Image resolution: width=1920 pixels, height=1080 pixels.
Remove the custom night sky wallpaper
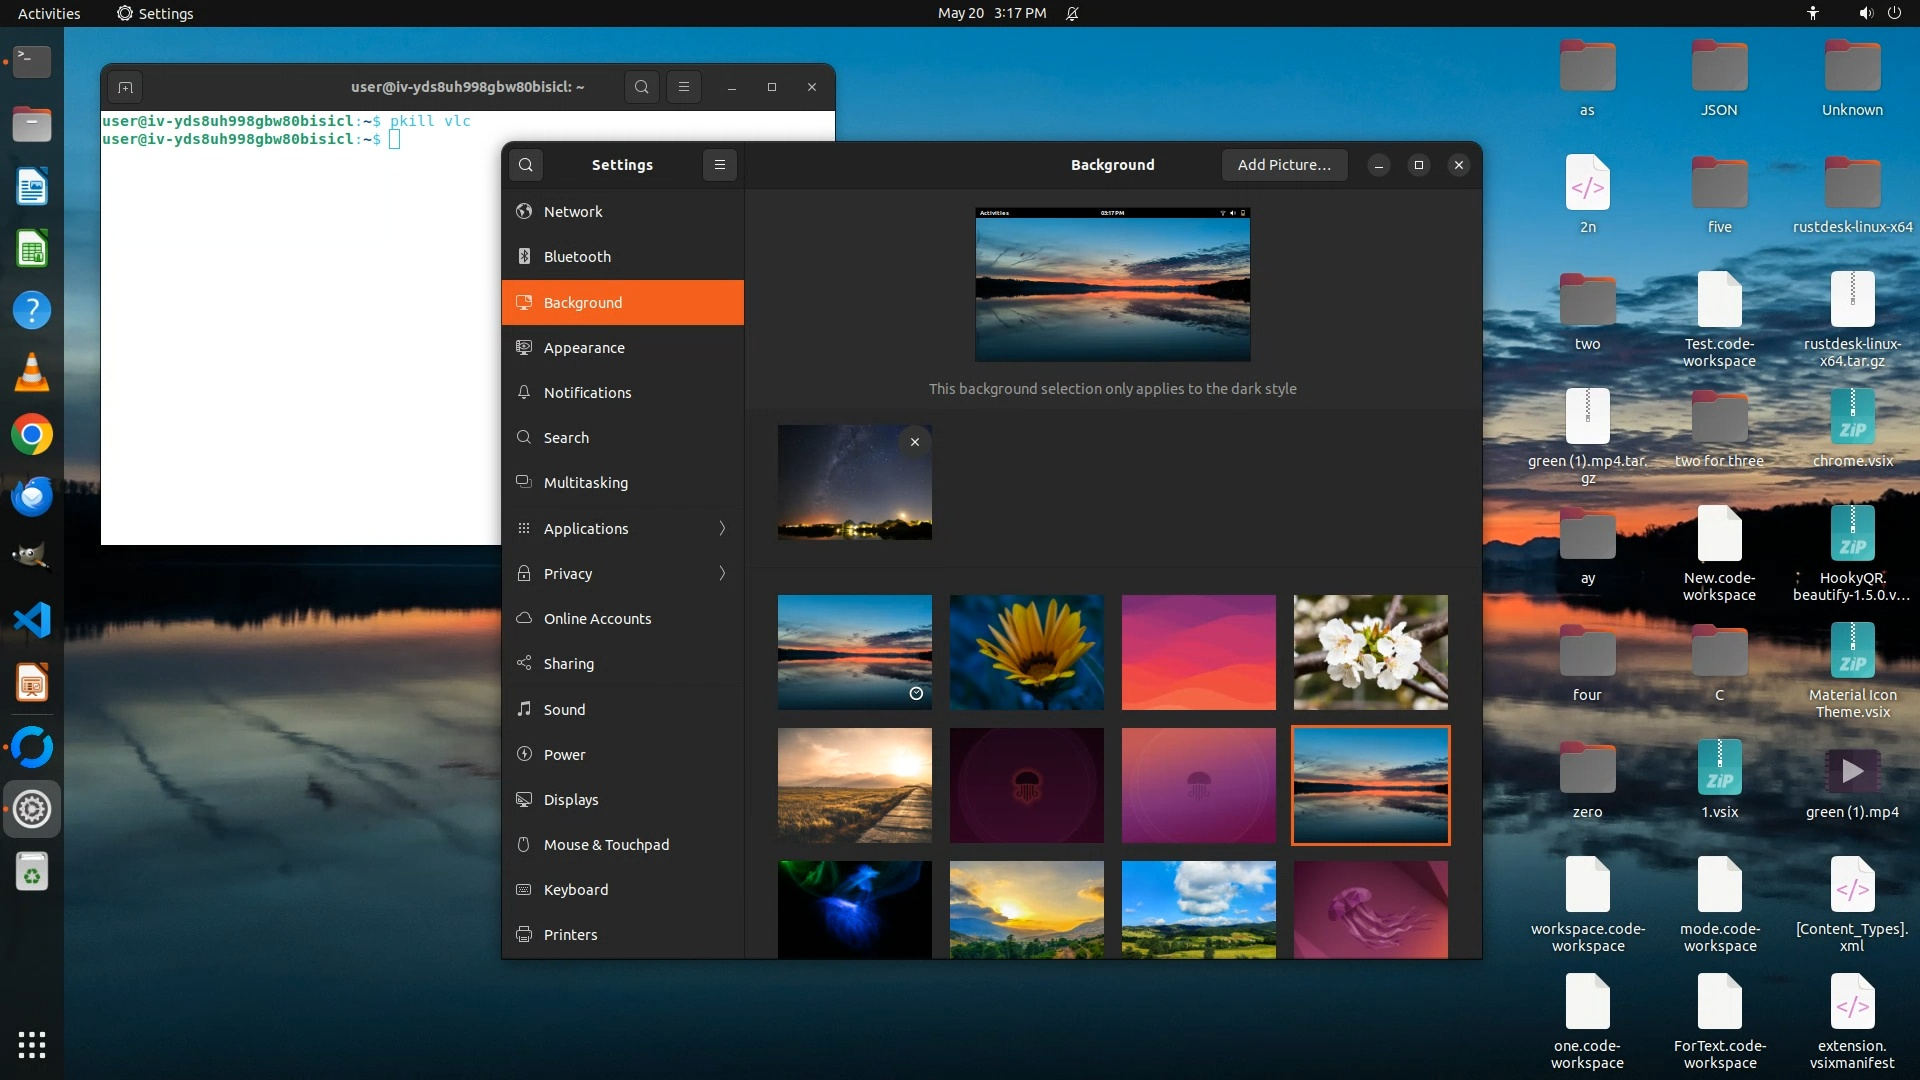(914, 442)
